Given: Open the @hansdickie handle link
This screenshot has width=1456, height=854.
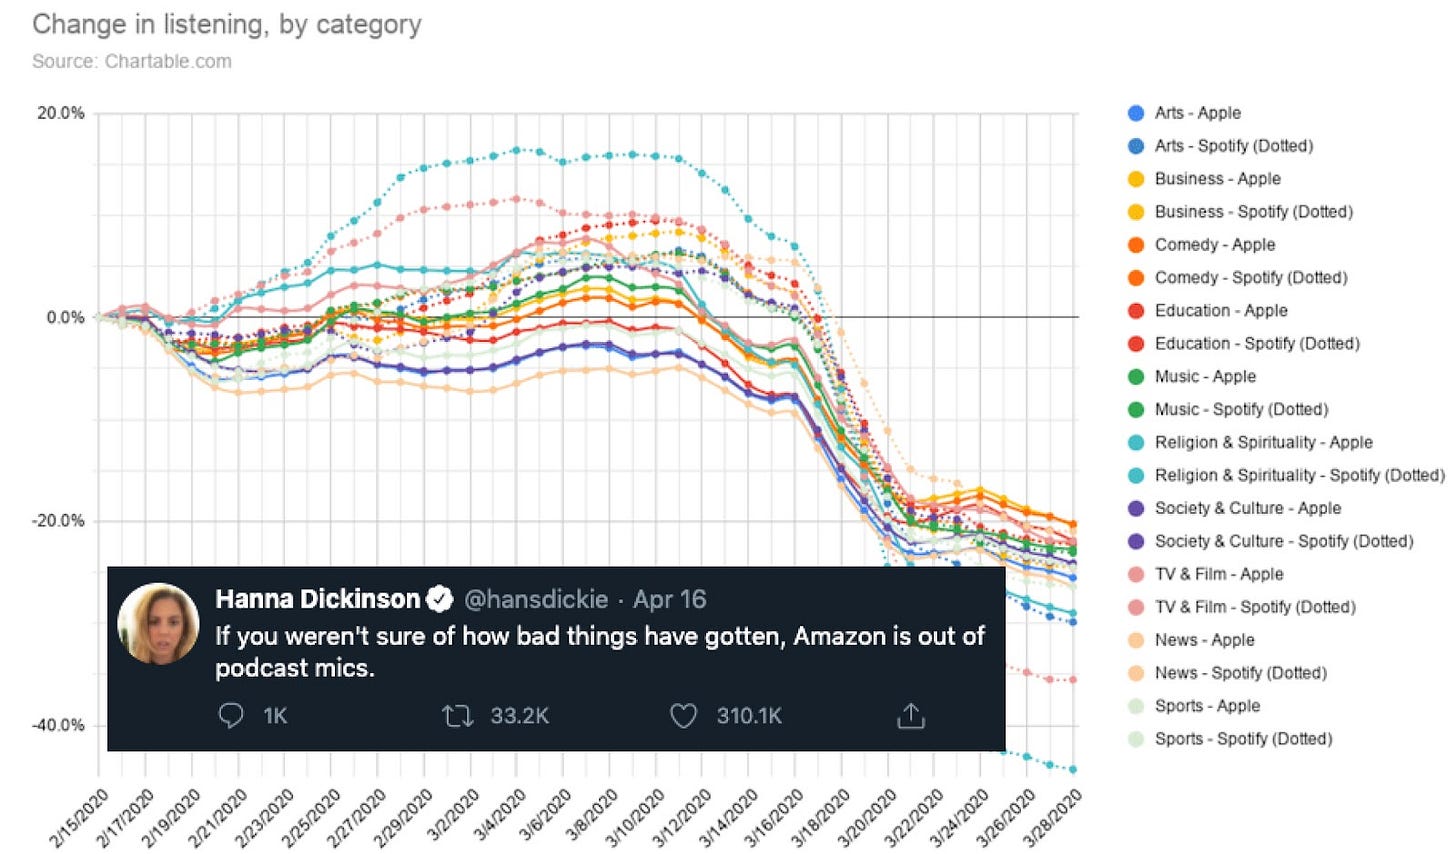Looking at the screenshot, I should (536, 599).
